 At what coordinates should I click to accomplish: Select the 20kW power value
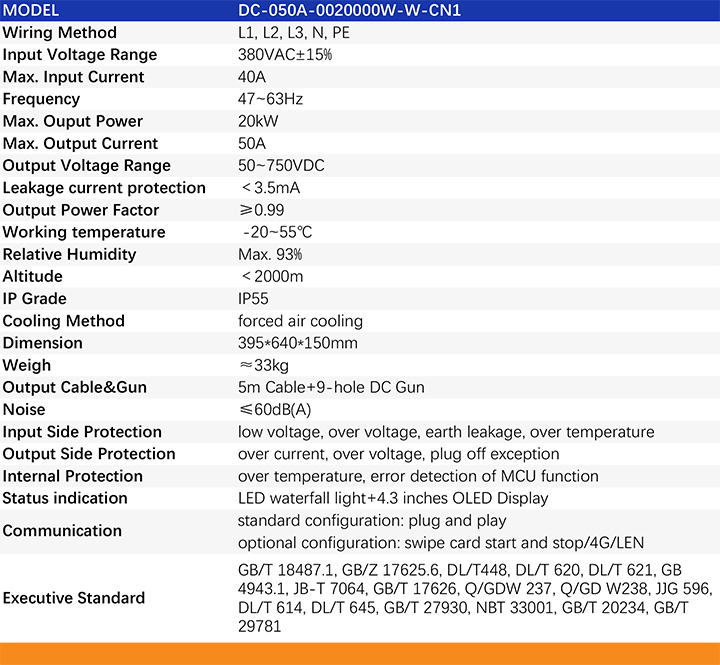point(258,121)
